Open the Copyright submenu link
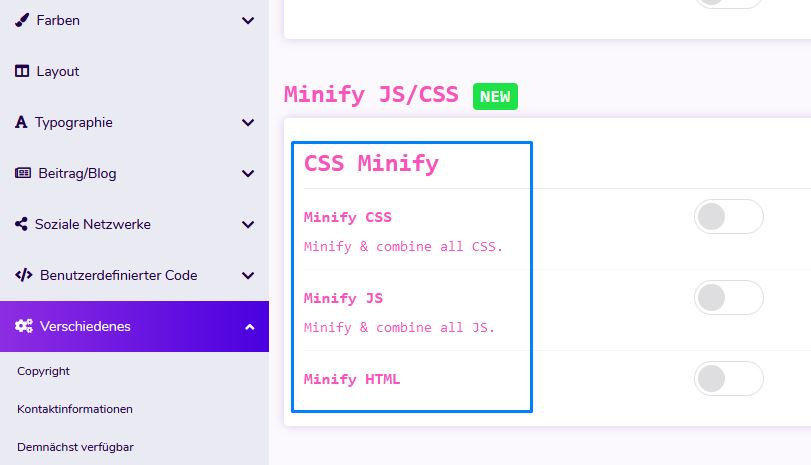The height and width of the screenshot is (465, 811). point(43,371)
